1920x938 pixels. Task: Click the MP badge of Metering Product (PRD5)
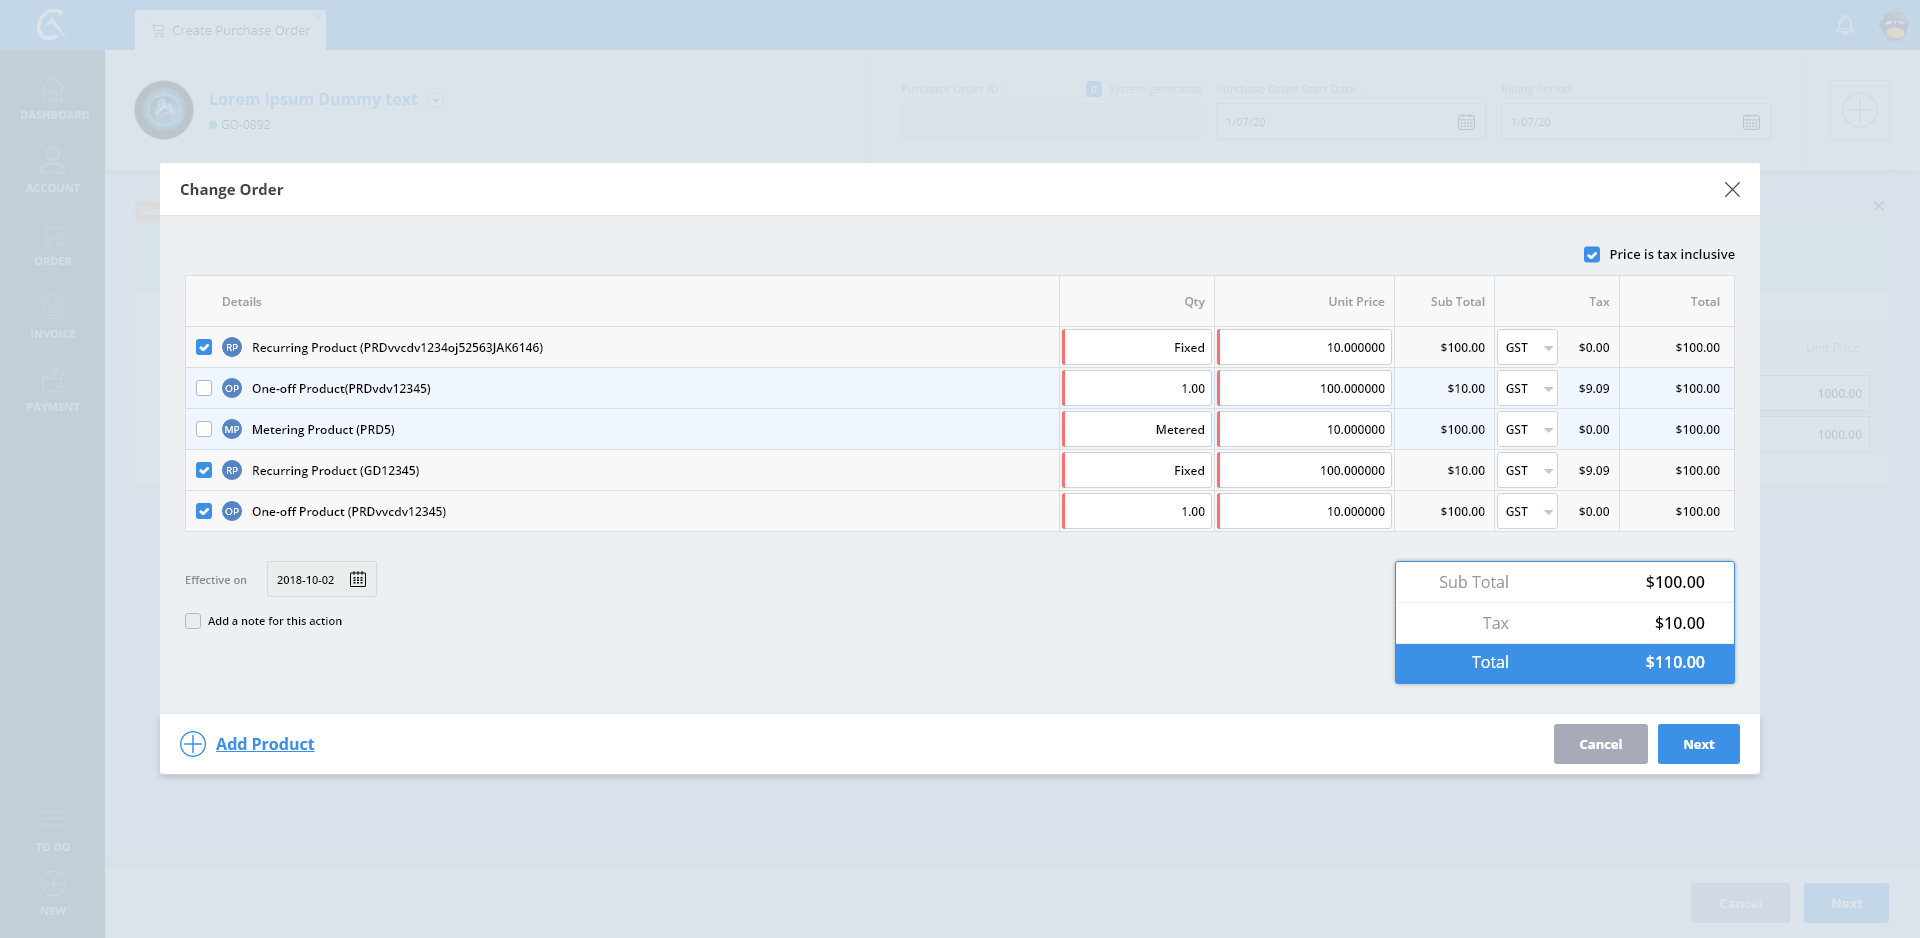232,430
